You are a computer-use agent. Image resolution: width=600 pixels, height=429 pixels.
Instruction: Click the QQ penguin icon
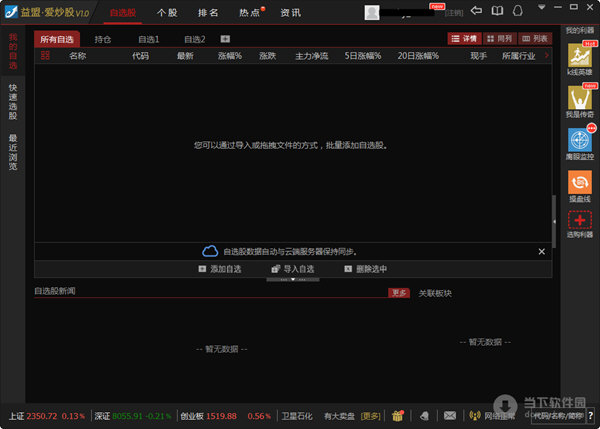517,11
